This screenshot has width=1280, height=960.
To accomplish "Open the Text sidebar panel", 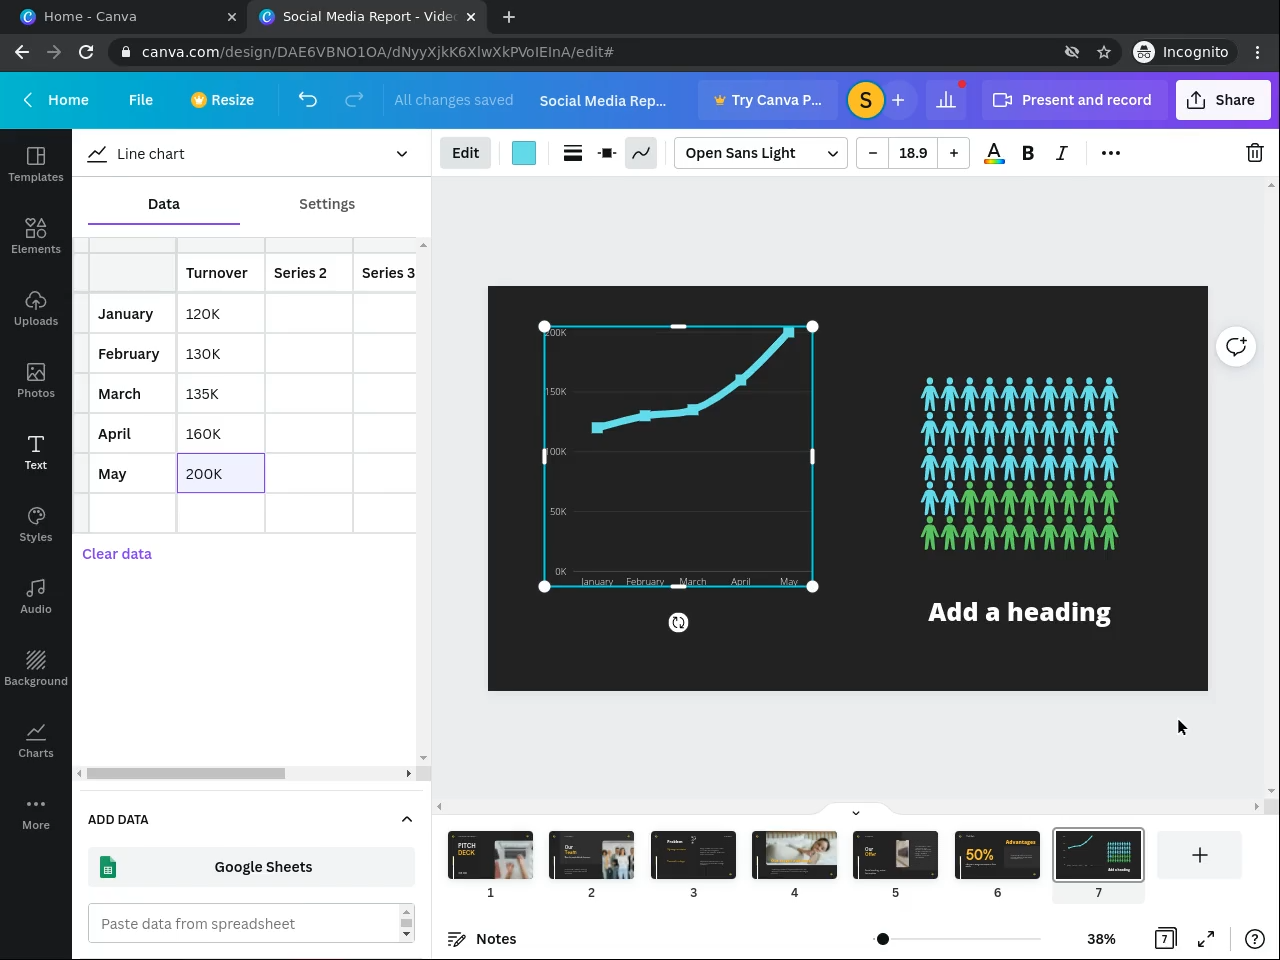I will 36,452.
